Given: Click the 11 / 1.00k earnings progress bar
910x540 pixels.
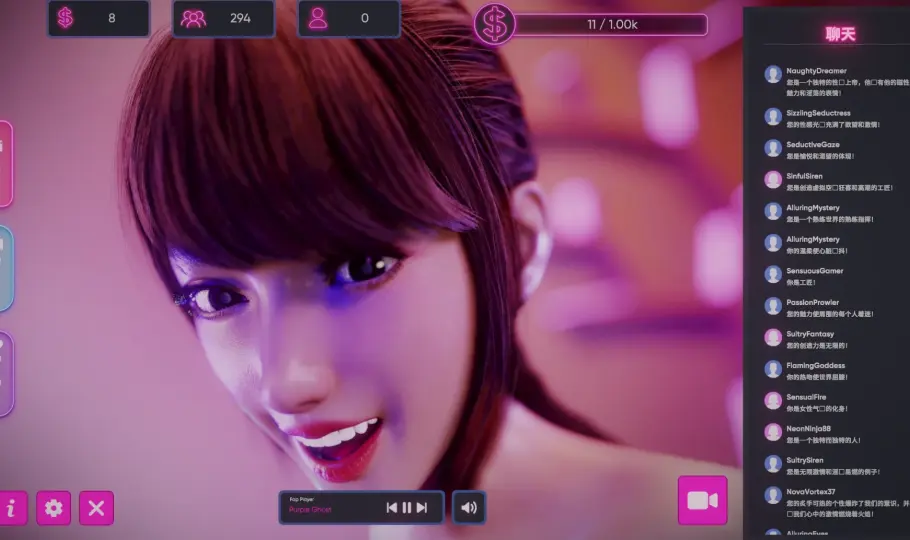Looking at the screenshot, I should (x=610, y=25).
